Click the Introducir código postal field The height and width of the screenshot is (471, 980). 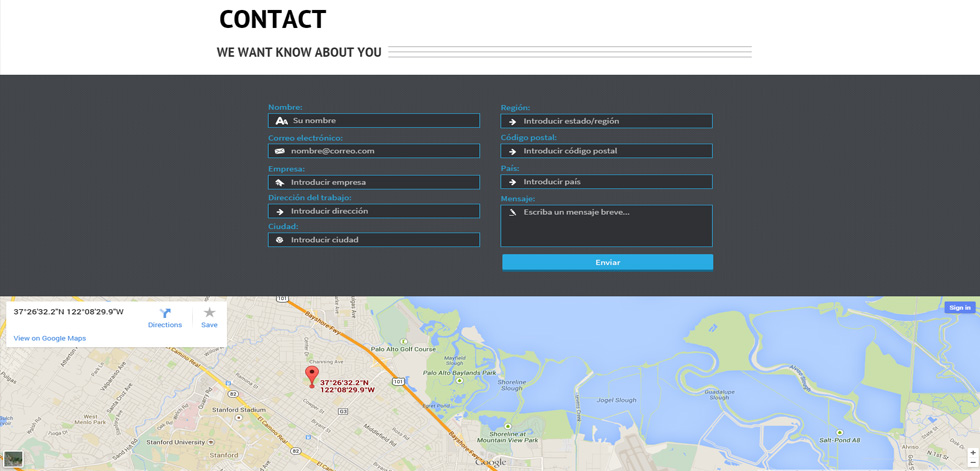[606, 151]
